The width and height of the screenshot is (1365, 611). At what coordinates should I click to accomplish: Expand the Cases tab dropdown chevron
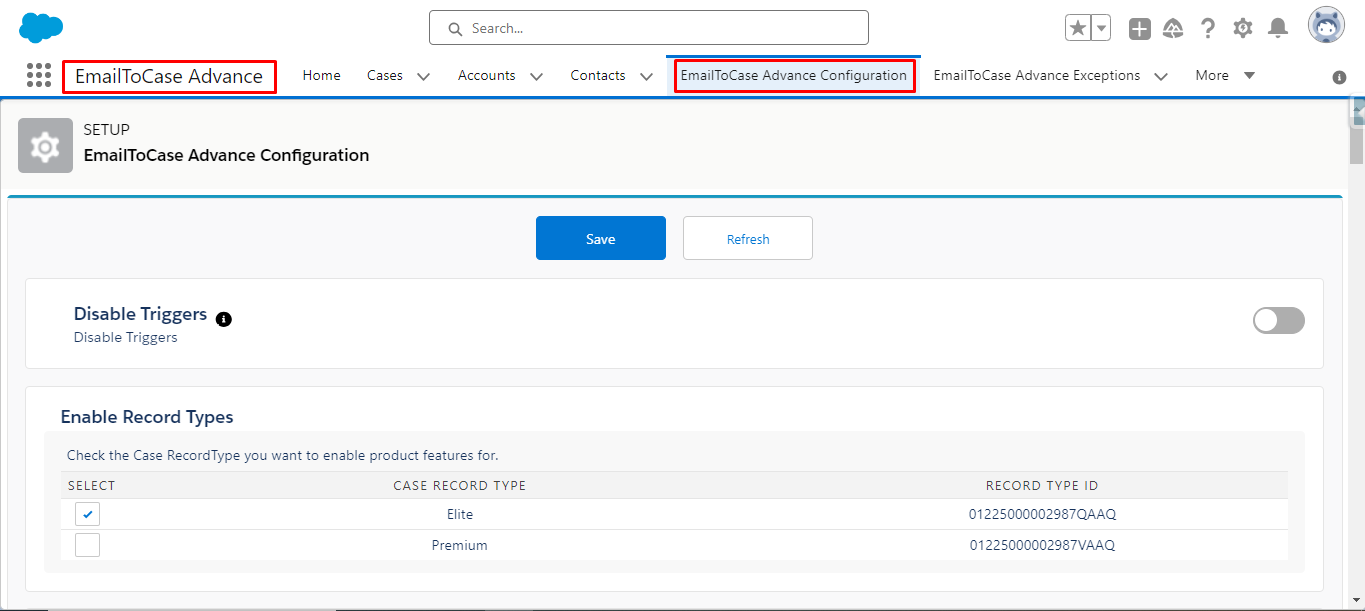[x=423, y=76]
